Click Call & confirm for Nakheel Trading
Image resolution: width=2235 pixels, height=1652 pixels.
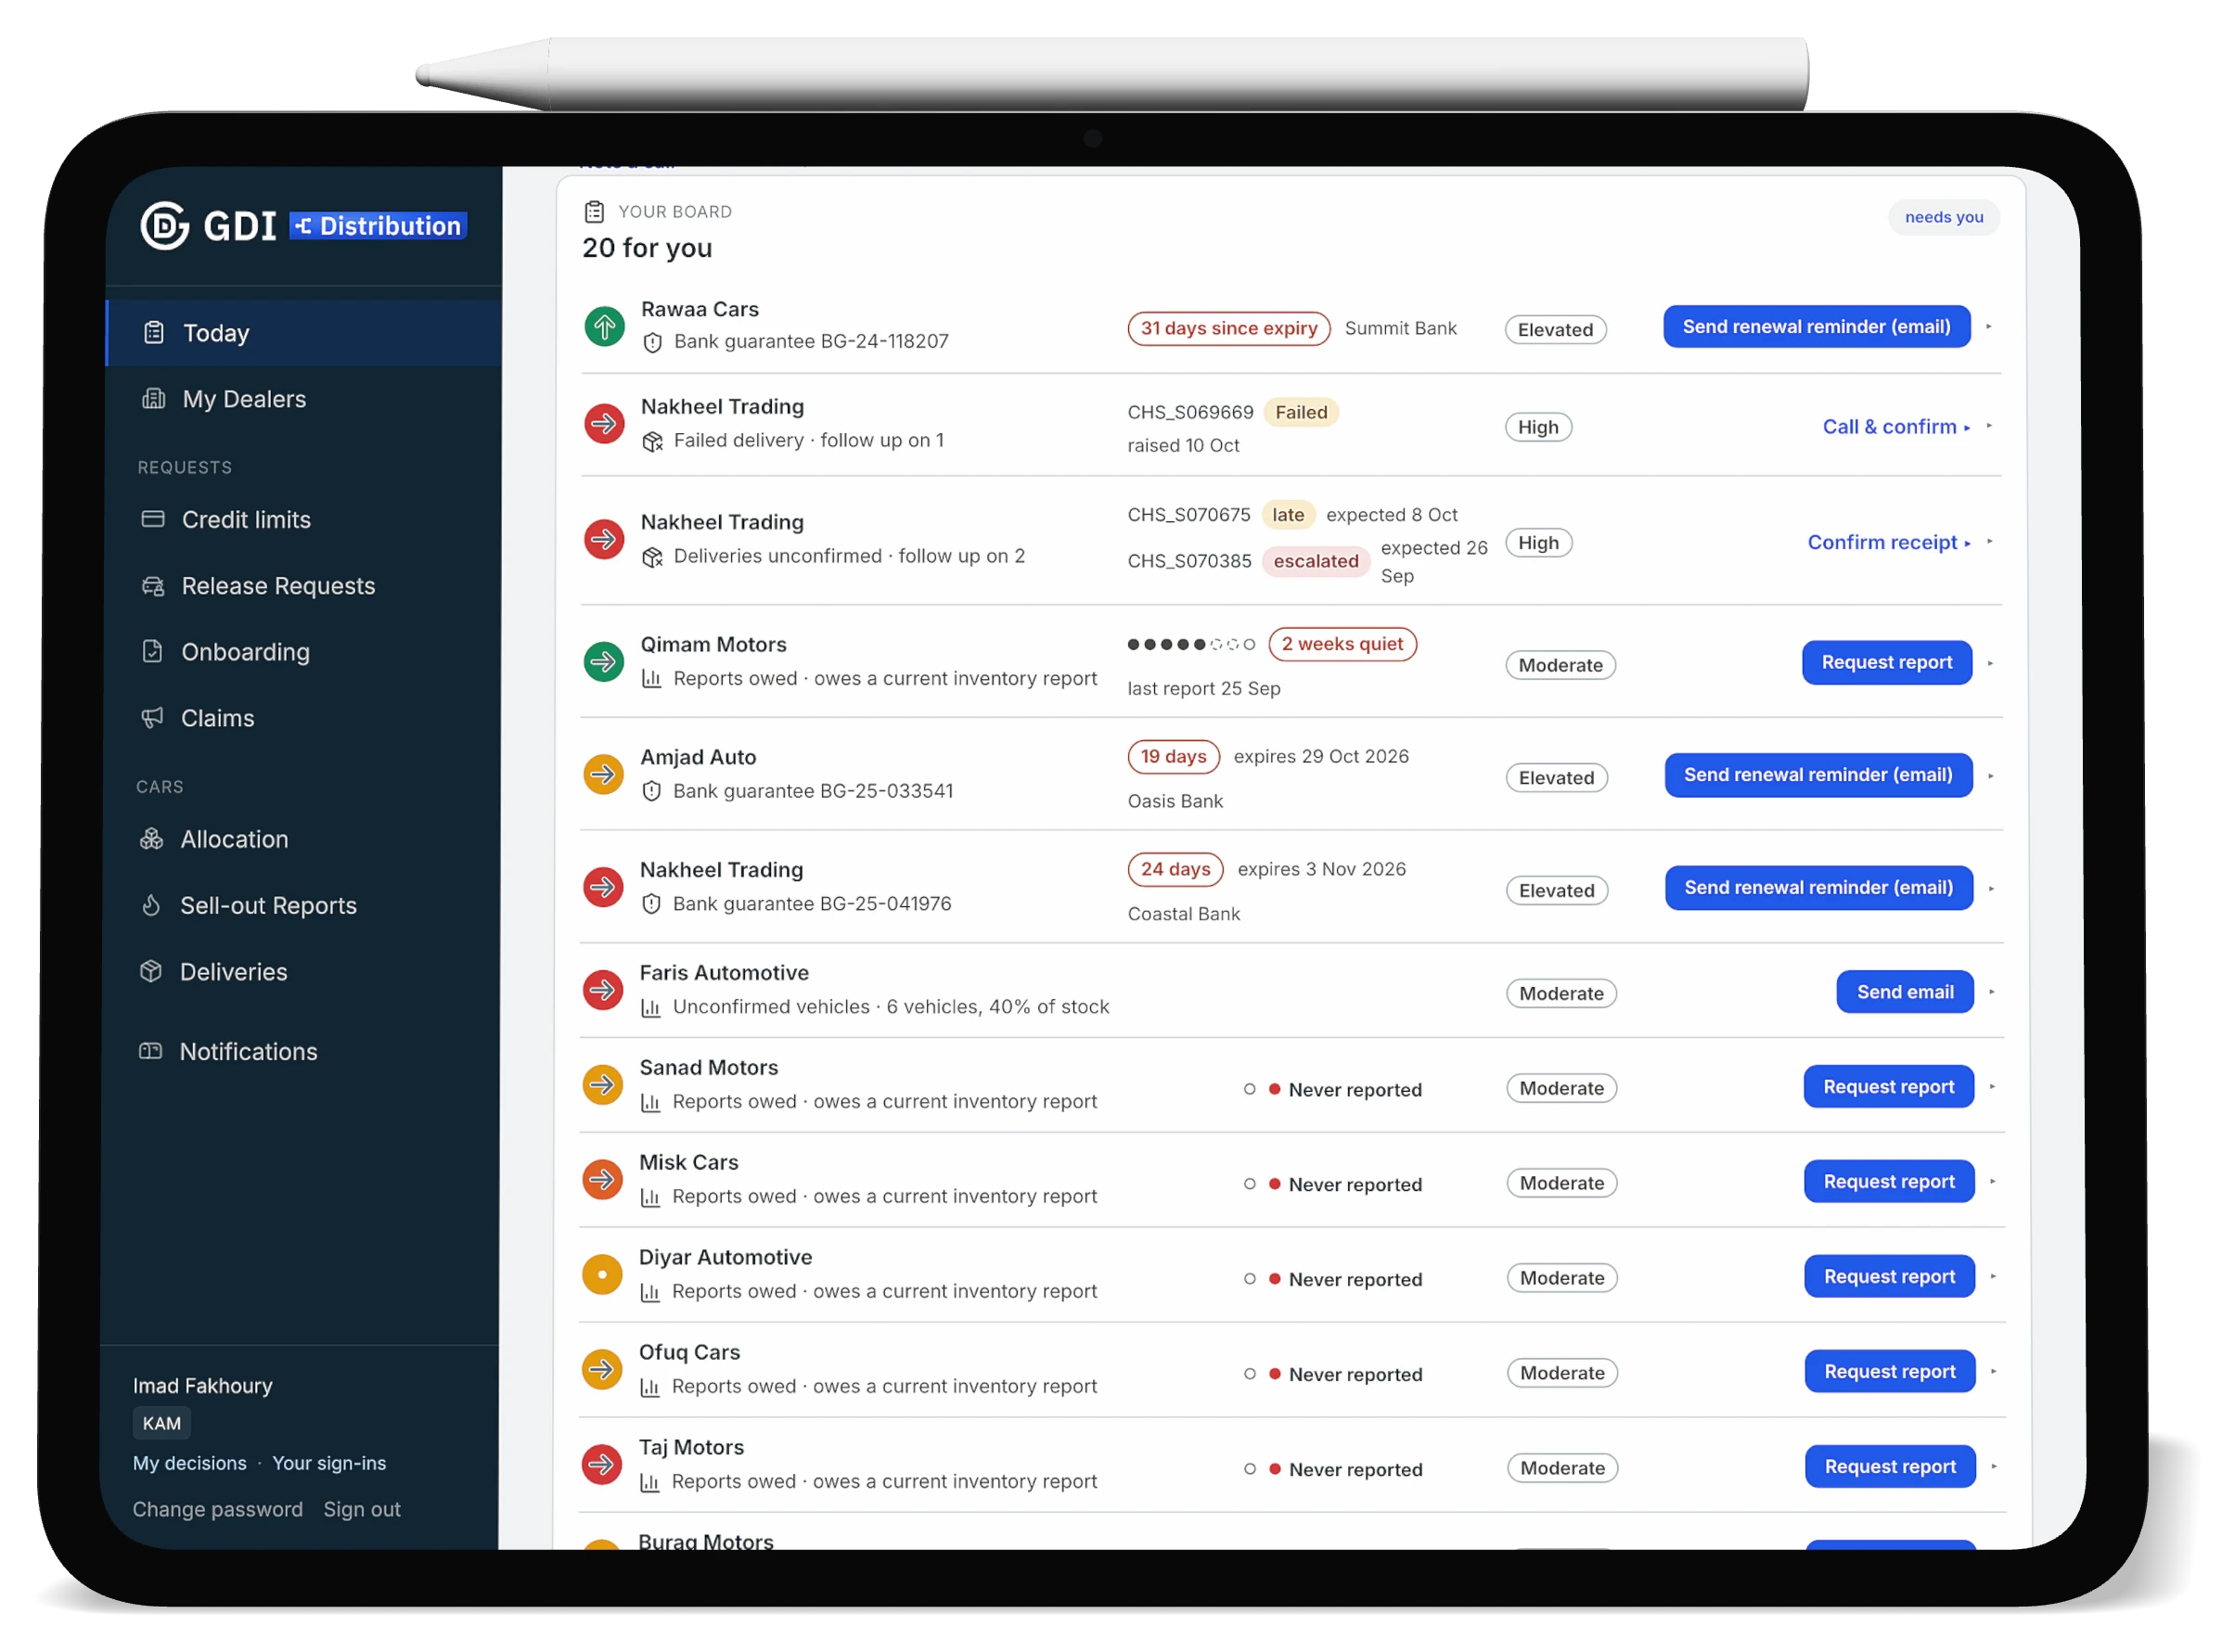[1895, 426]
